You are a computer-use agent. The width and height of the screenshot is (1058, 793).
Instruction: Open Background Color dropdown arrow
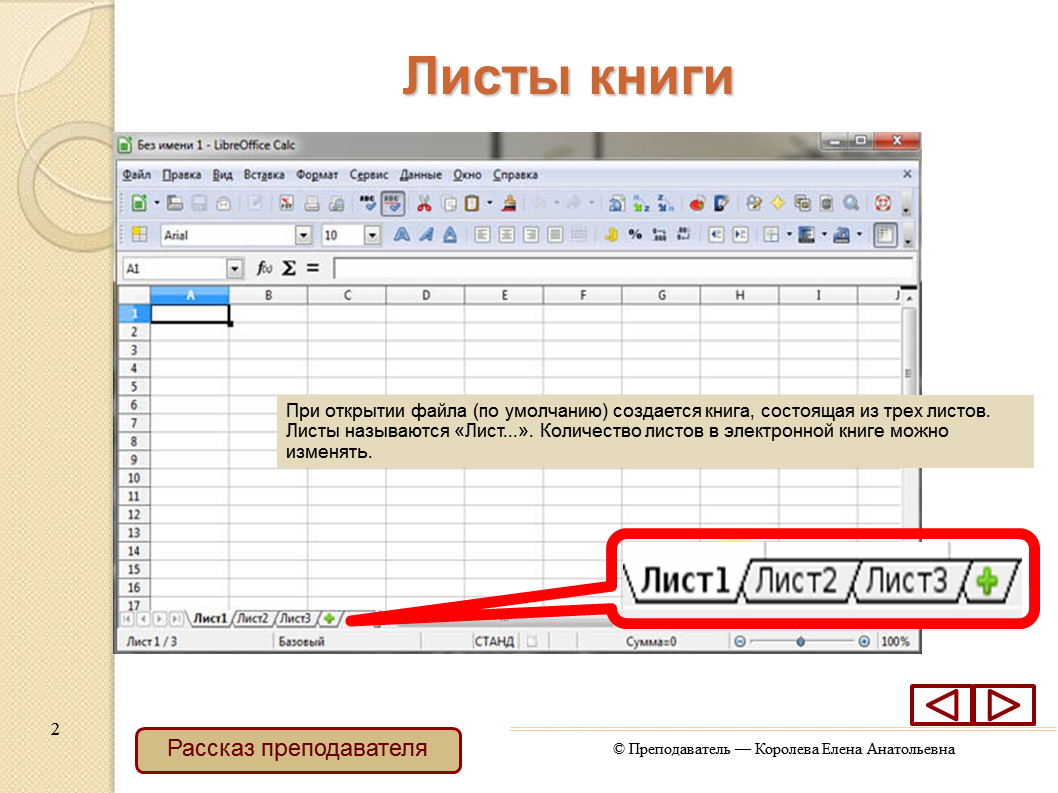coord(824,235)
